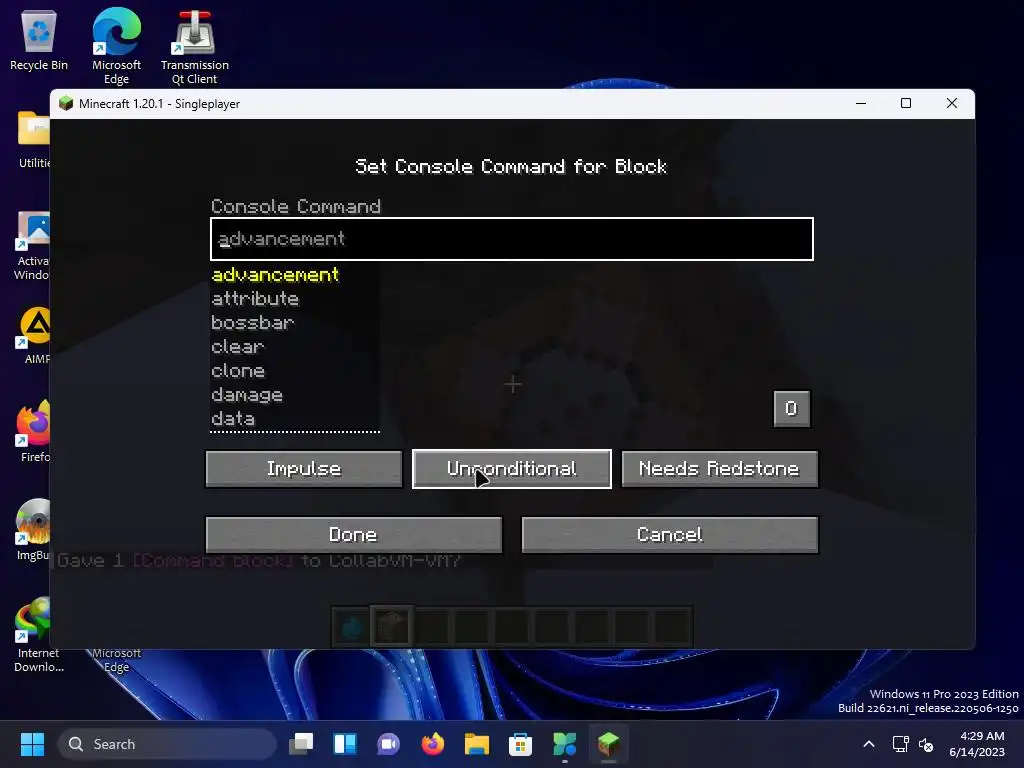Focus the Console Command input field

point(512,239)
